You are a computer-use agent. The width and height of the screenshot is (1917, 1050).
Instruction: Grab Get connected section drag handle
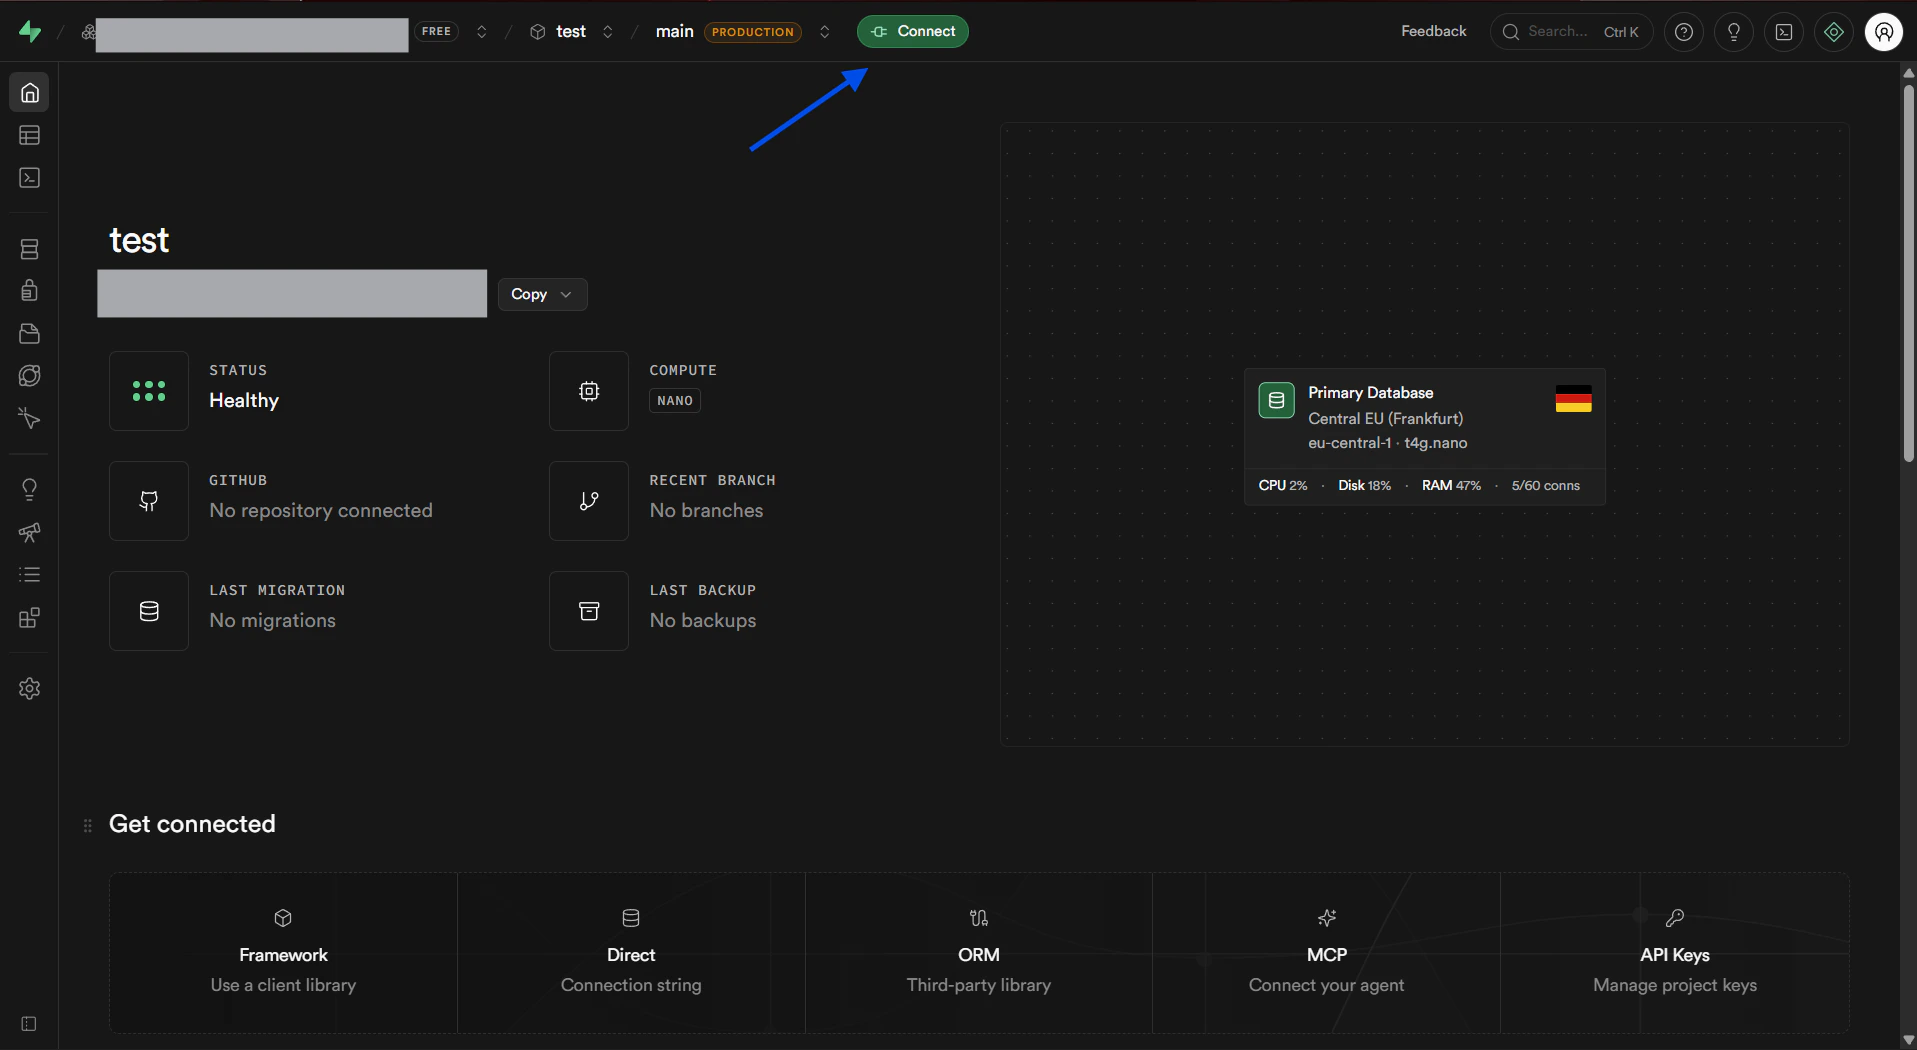point(88,826)
